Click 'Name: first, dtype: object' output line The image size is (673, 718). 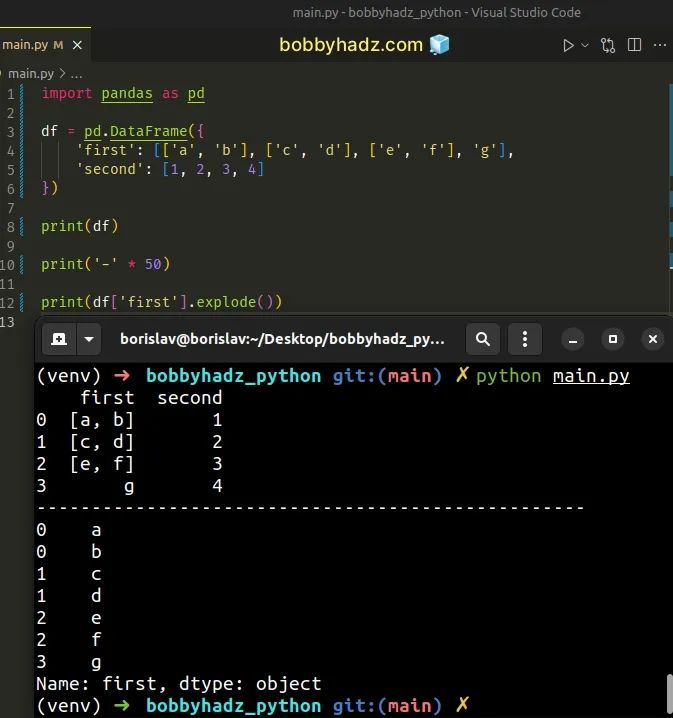[179, 684]
